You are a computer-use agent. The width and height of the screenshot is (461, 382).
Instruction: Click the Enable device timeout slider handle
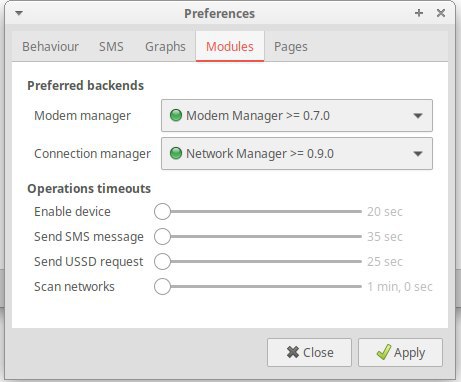[162, 211]
